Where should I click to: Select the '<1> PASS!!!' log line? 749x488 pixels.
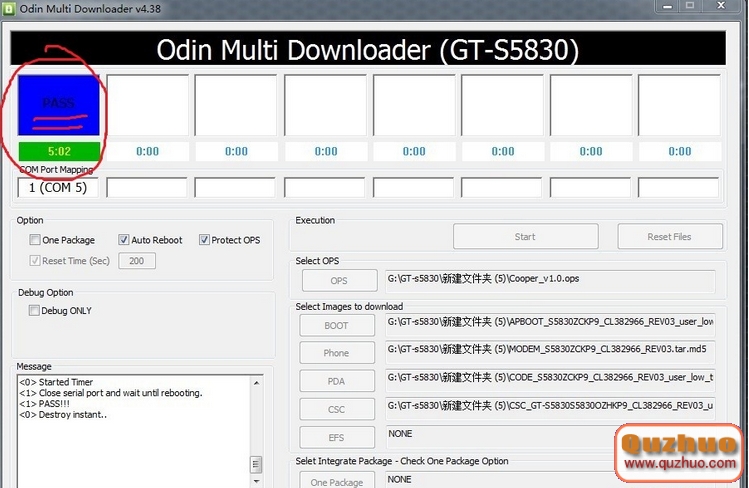[x=44, y=404]
